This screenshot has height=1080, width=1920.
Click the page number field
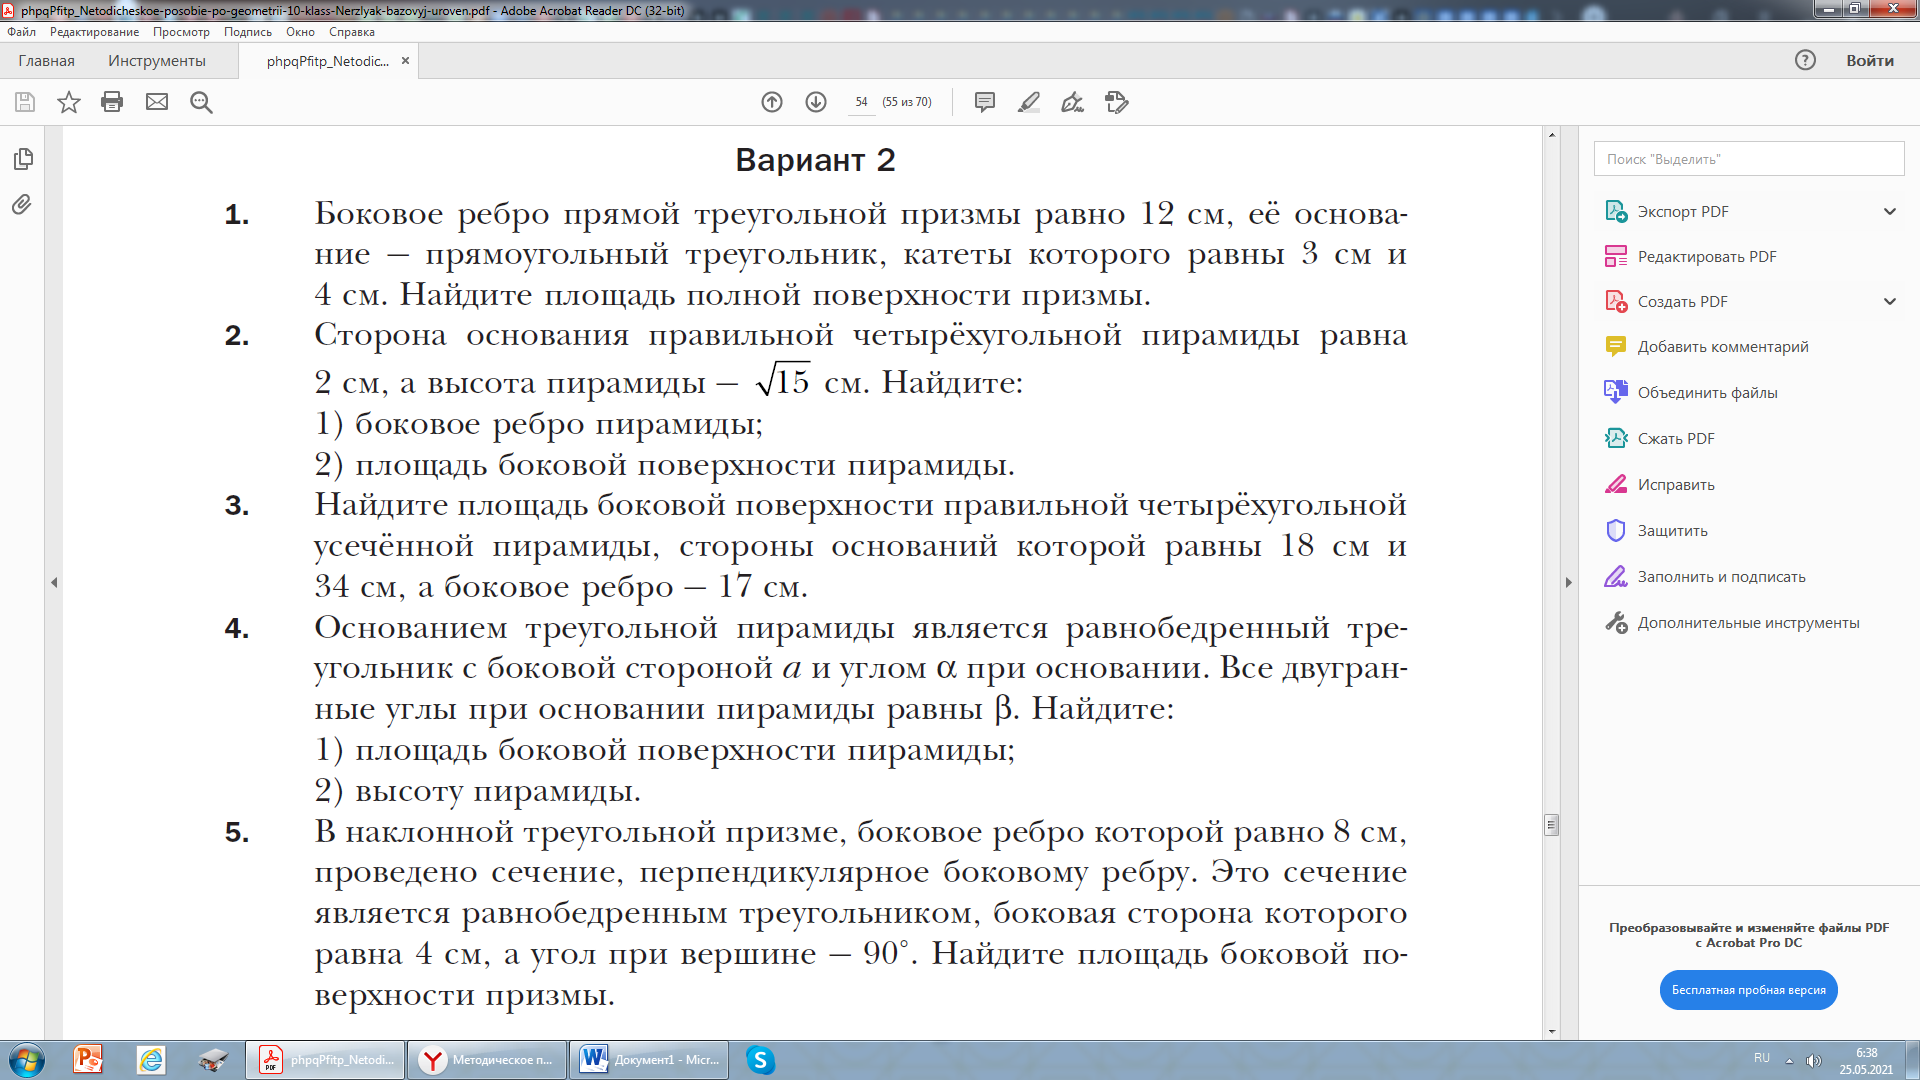point(861,102)
